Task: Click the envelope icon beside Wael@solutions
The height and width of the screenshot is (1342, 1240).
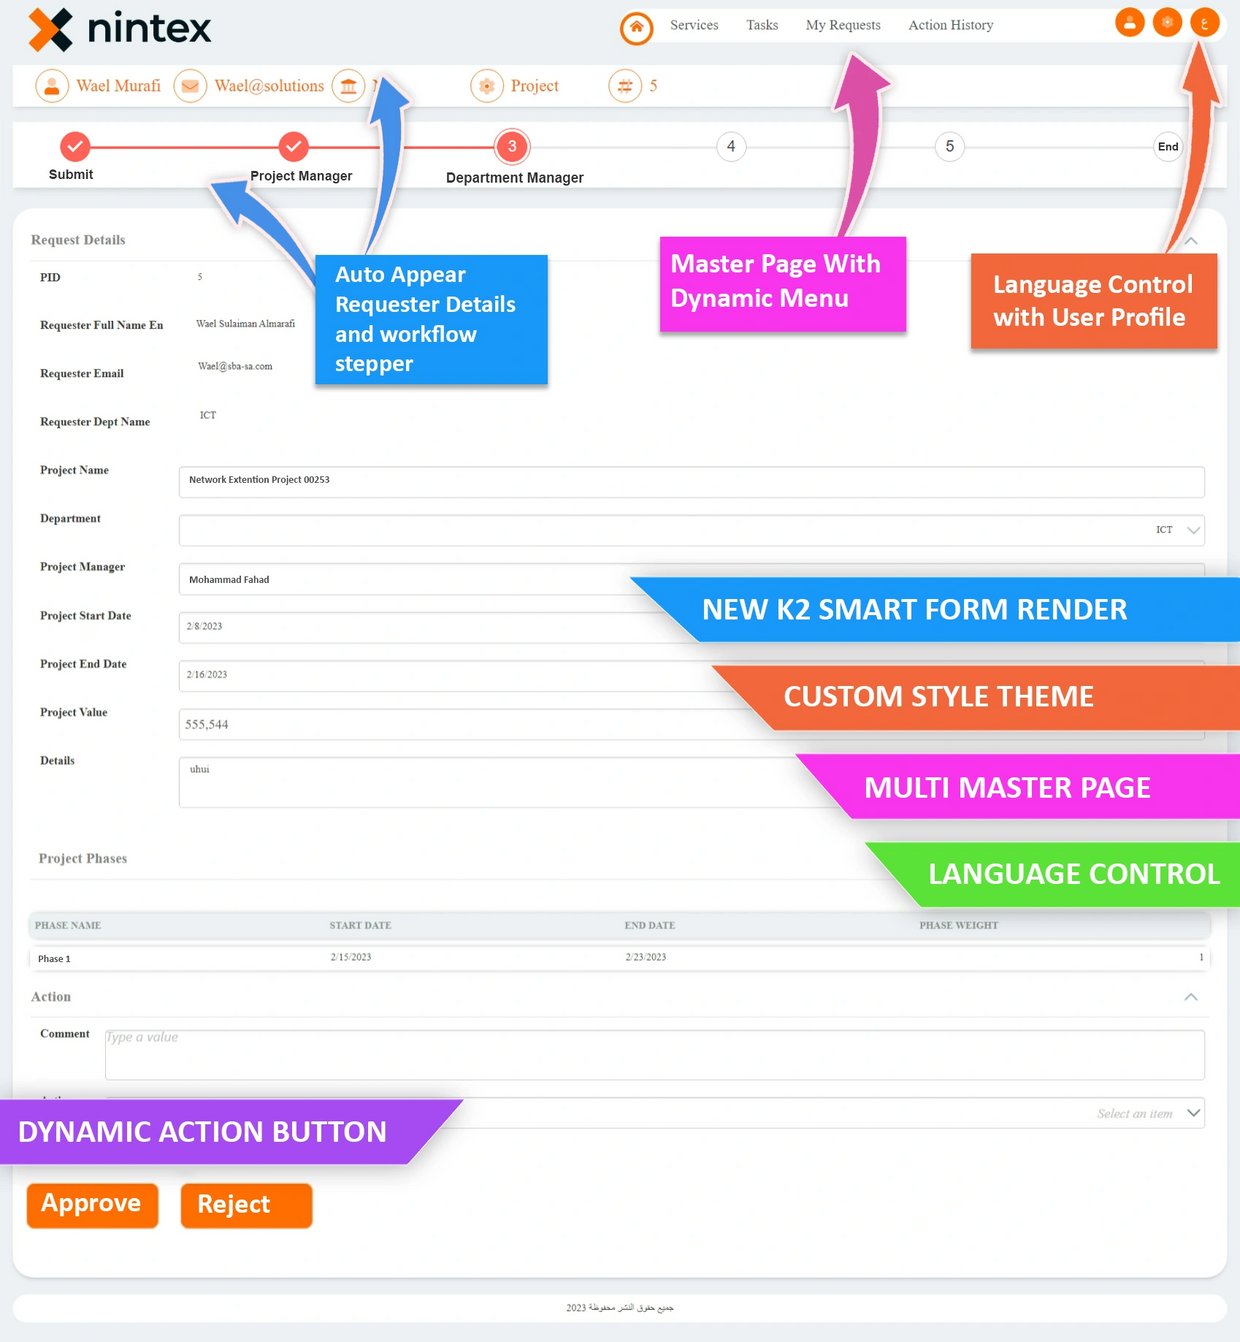Action: click(x=190, y=86)
